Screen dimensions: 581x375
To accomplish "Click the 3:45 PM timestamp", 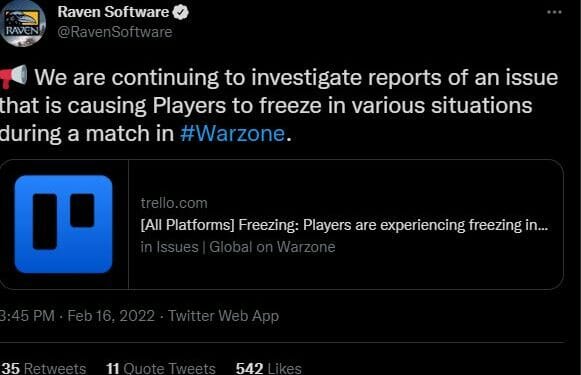I will tap(27, 316).
